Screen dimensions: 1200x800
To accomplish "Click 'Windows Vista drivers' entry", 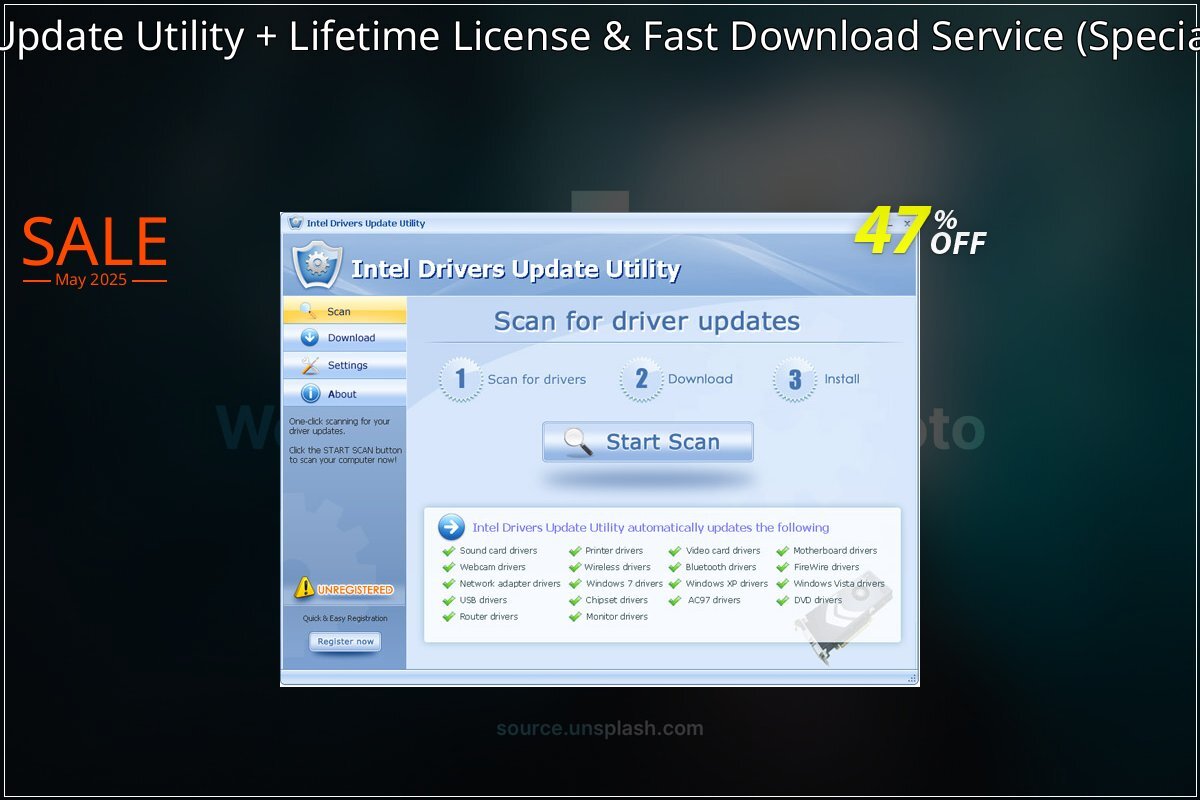I will (x=839, y=584).
